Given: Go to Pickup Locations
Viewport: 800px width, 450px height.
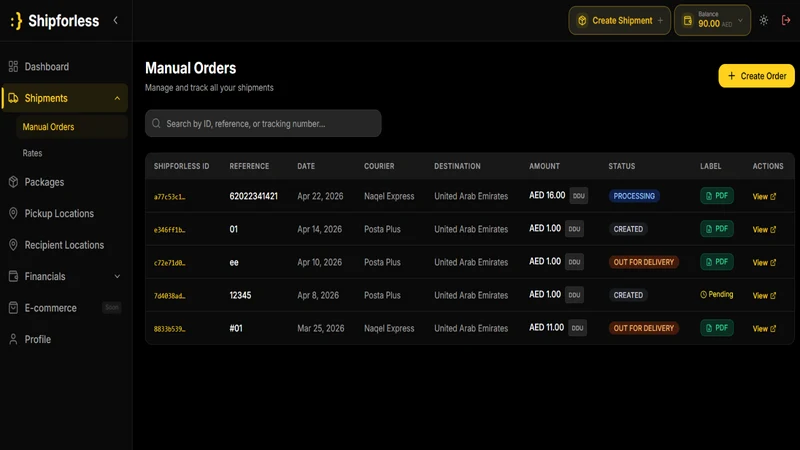Looking at the screenshot, I should pos(65,214).
